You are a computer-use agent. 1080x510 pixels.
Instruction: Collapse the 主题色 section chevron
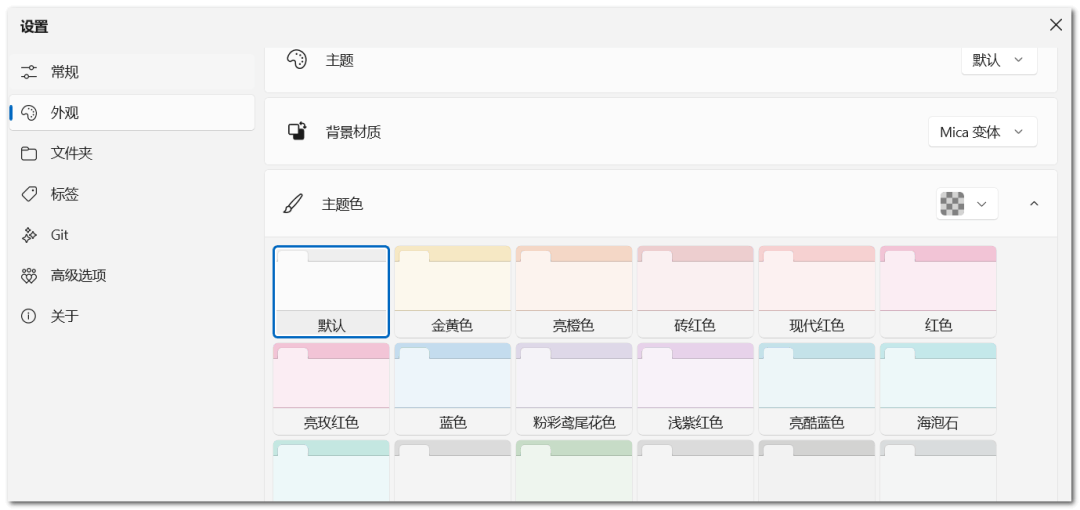point(1034,204)
